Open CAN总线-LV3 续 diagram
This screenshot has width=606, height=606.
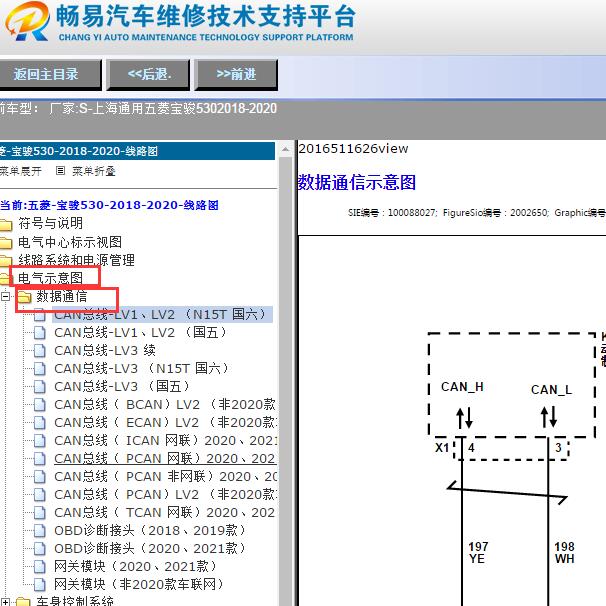click(x=105, y=351)
